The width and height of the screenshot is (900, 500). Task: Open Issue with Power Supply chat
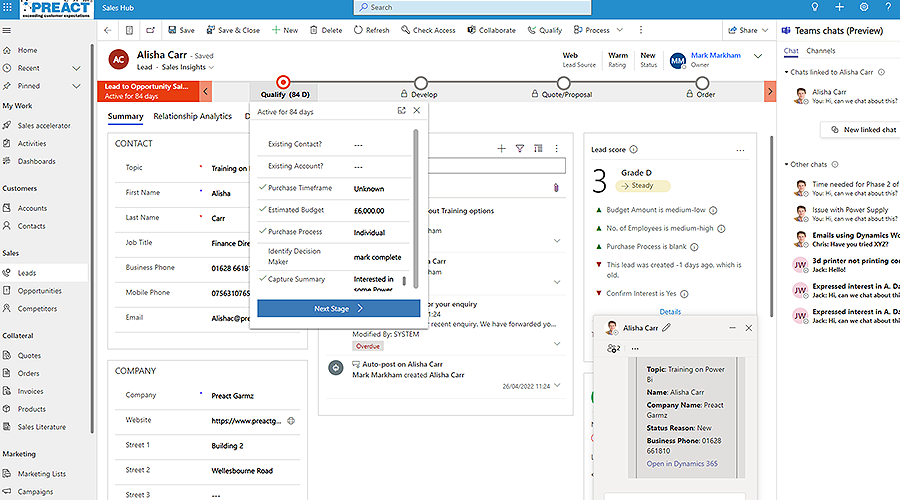(x=845, y=214)
